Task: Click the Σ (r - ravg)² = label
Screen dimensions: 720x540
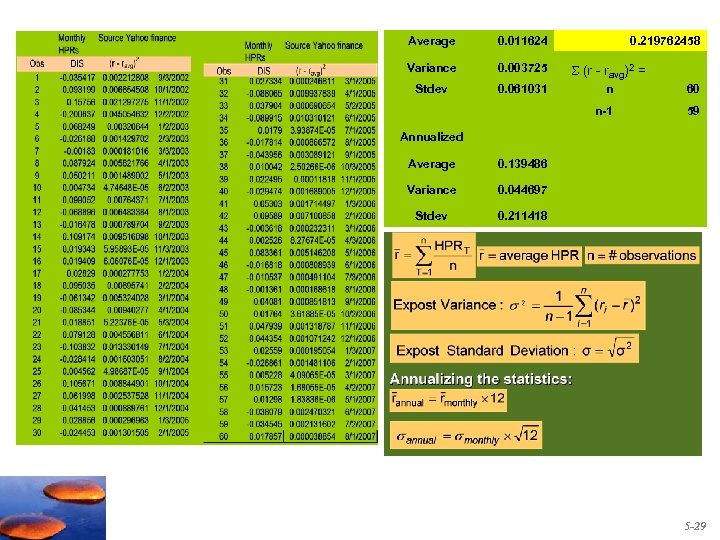Action: pyautogui.click(x=608, y=70)
